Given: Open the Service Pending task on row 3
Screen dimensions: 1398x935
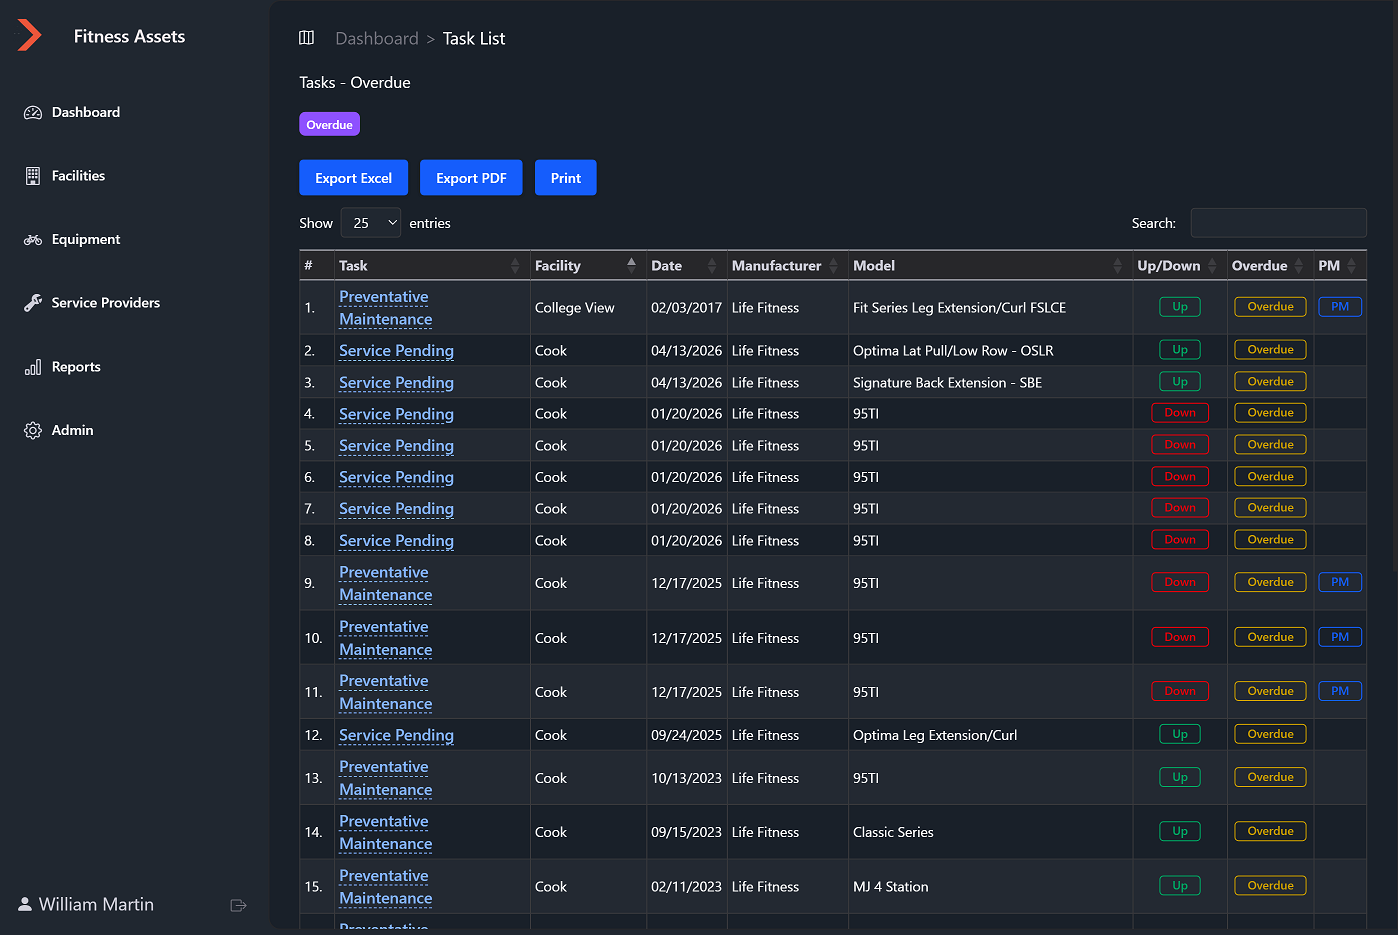Looking at the screenshot, I should click(x=395, y=382).
